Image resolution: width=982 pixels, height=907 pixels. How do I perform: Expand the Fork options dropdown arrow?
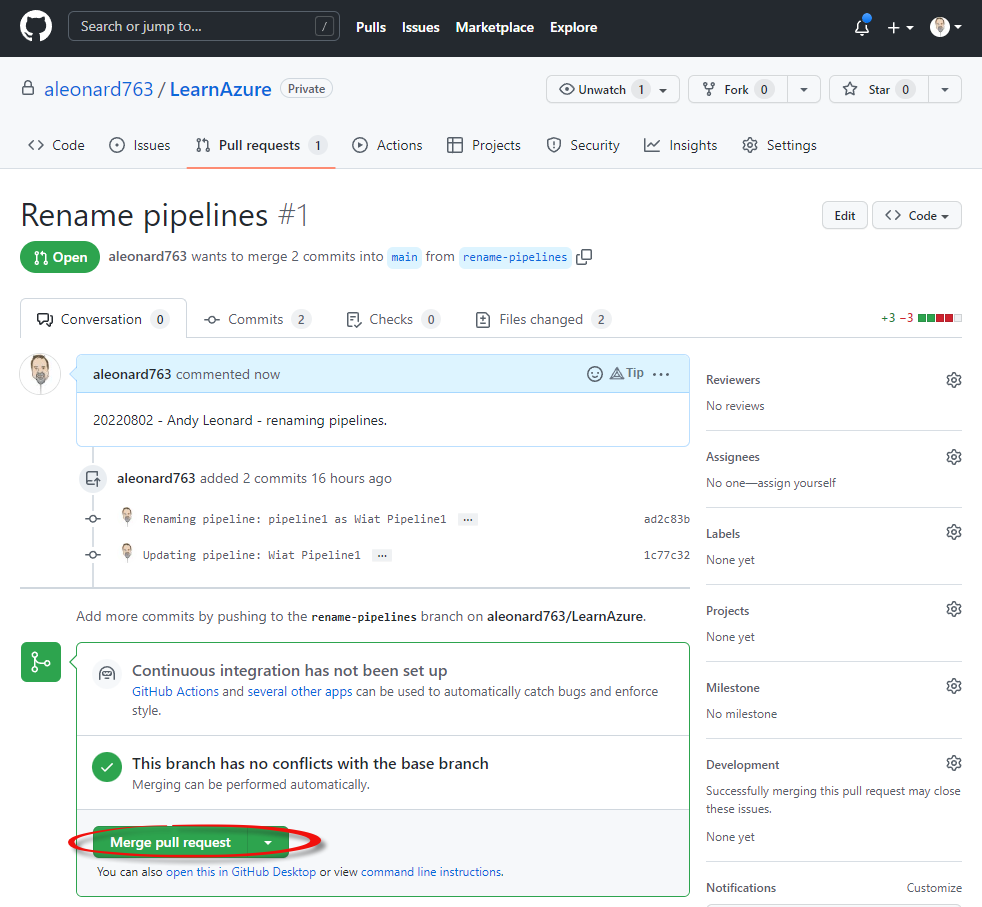click(x=804, y=90)
